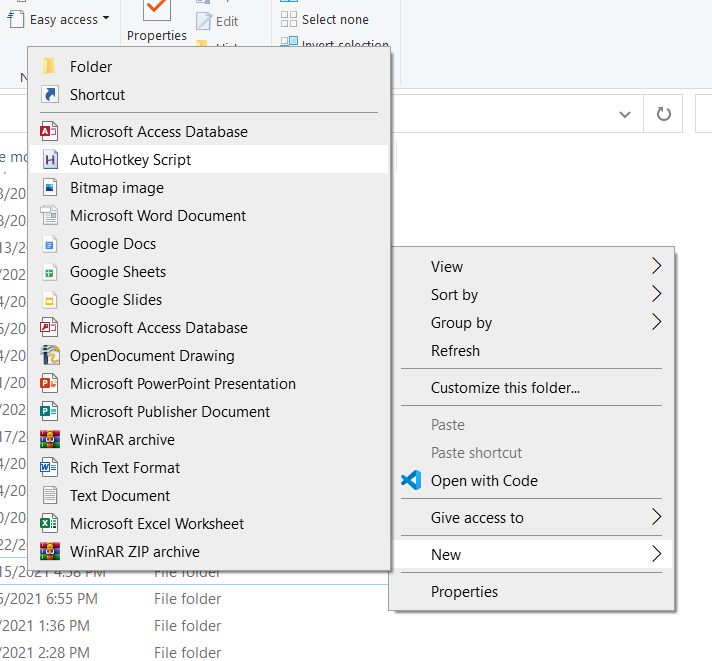Image resolution: width=712 pixels, height=661 pixels.
Task: Select the row dated 2021 6:55 PM
Action: point(194,599)
